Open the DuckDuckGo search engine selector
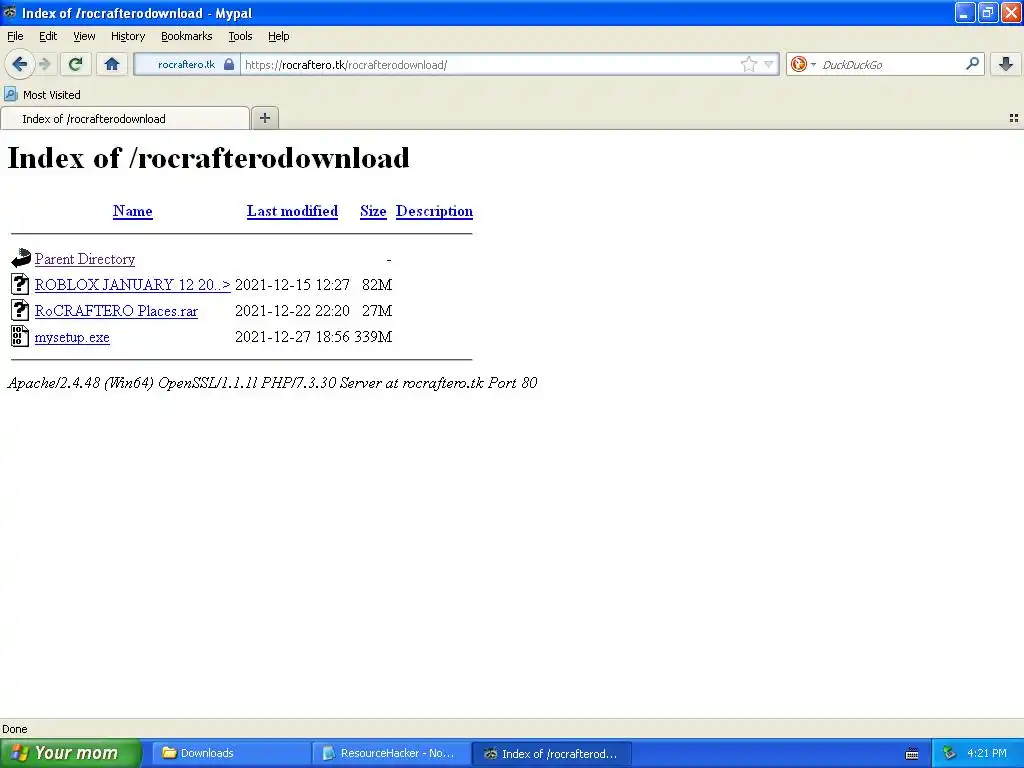 click(803, 65)
